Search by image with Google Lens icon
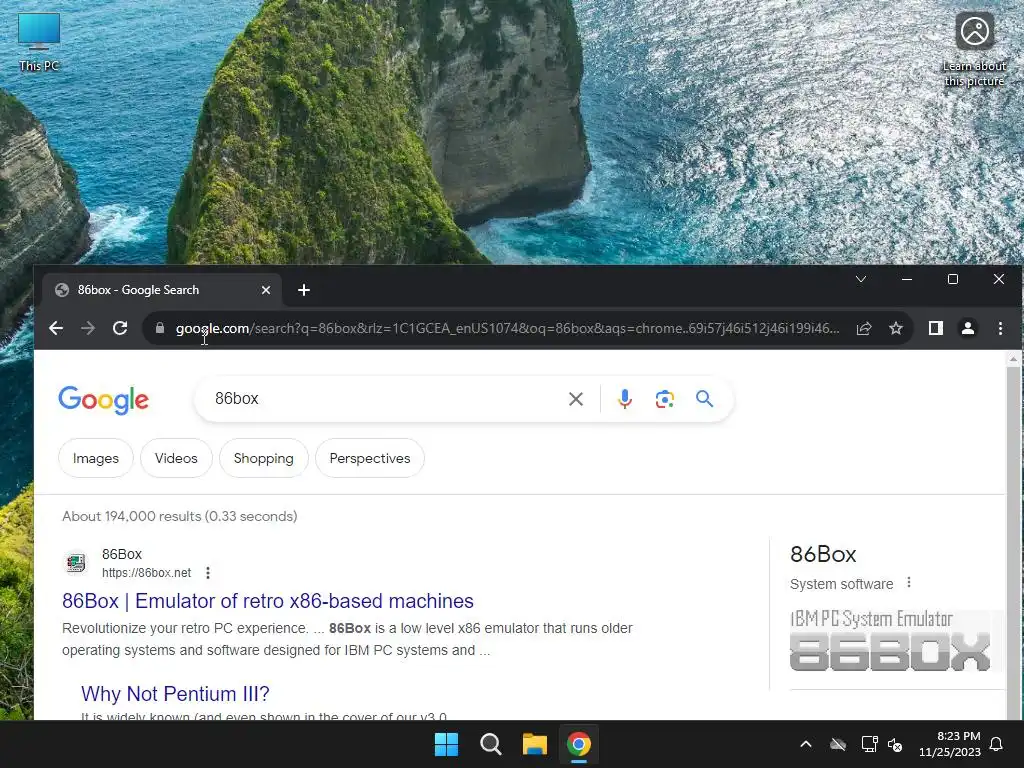Screen dimensions: 1024x768 coord(664,399)
